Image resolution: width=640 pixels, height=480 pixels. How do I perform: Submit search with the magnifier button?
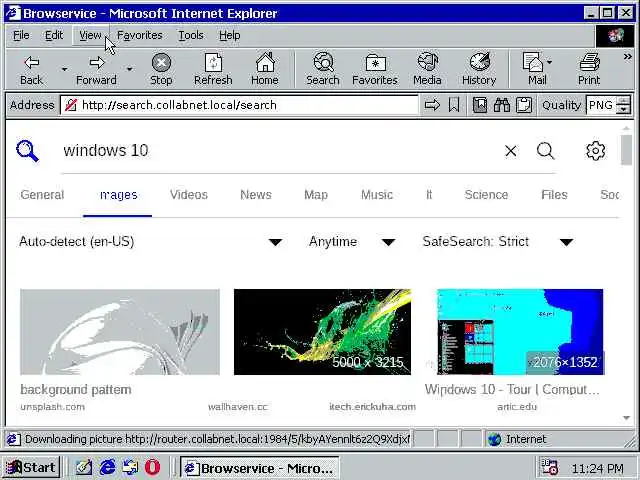545,151
